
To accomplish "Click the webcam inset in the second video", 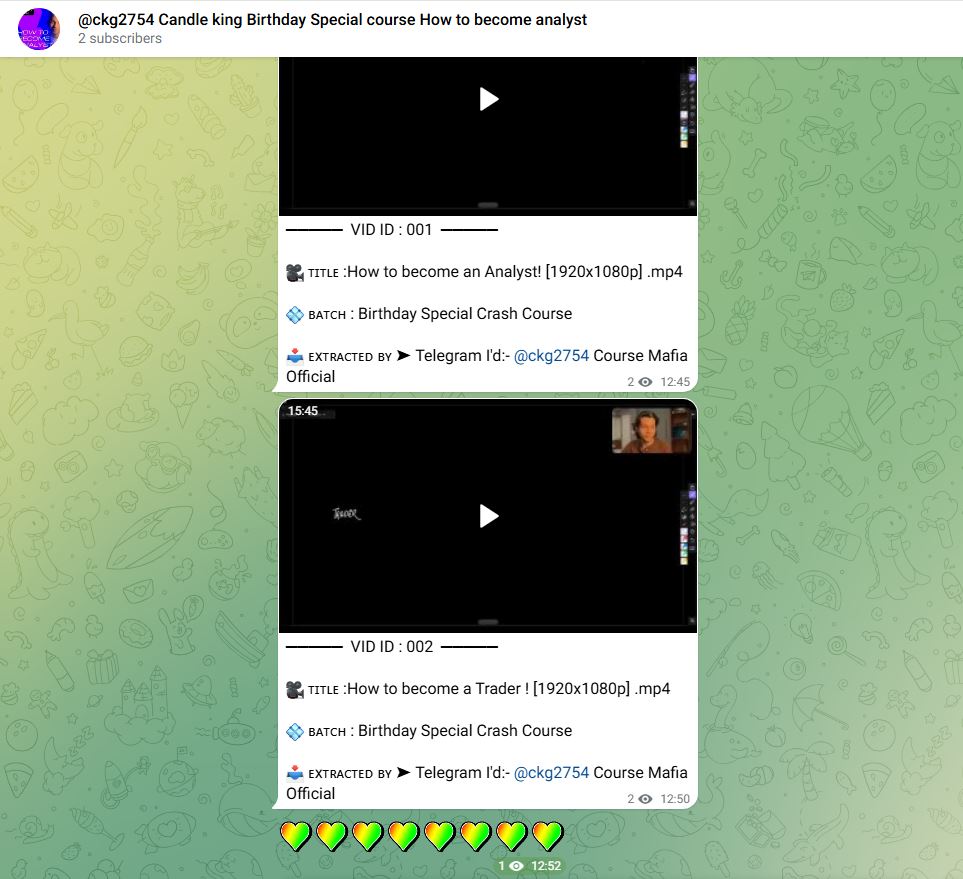I will tap(651, 431).
